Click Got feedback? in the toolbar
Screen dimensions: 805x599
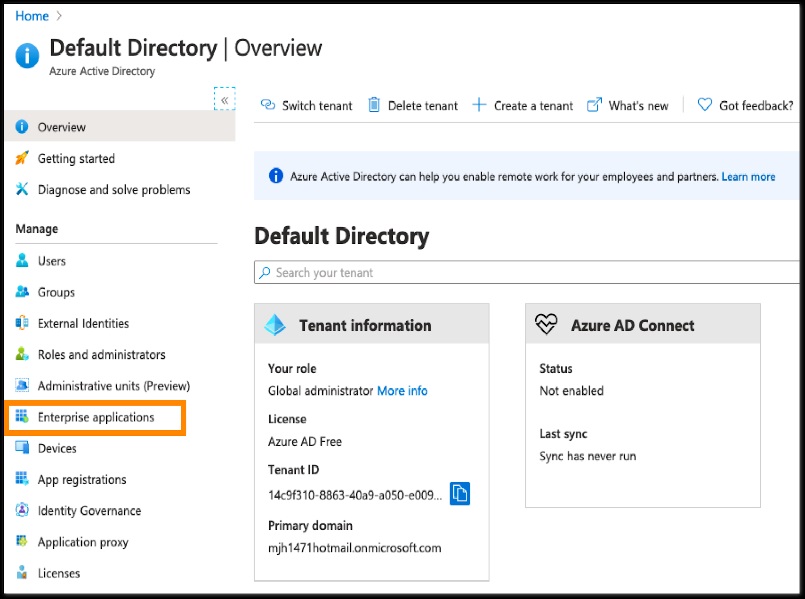point(745,105)
